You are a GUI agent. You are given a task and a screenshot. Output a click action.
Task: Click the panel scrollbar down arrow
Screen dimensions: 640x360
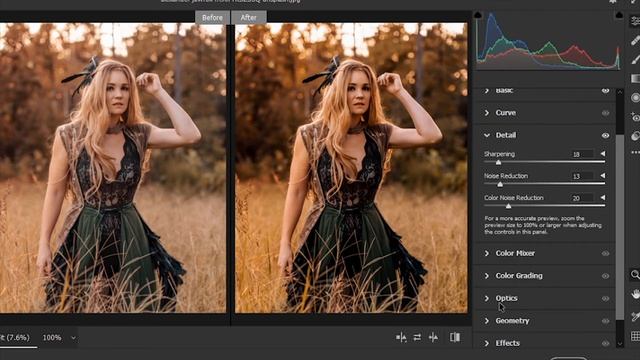click(620, 344)
